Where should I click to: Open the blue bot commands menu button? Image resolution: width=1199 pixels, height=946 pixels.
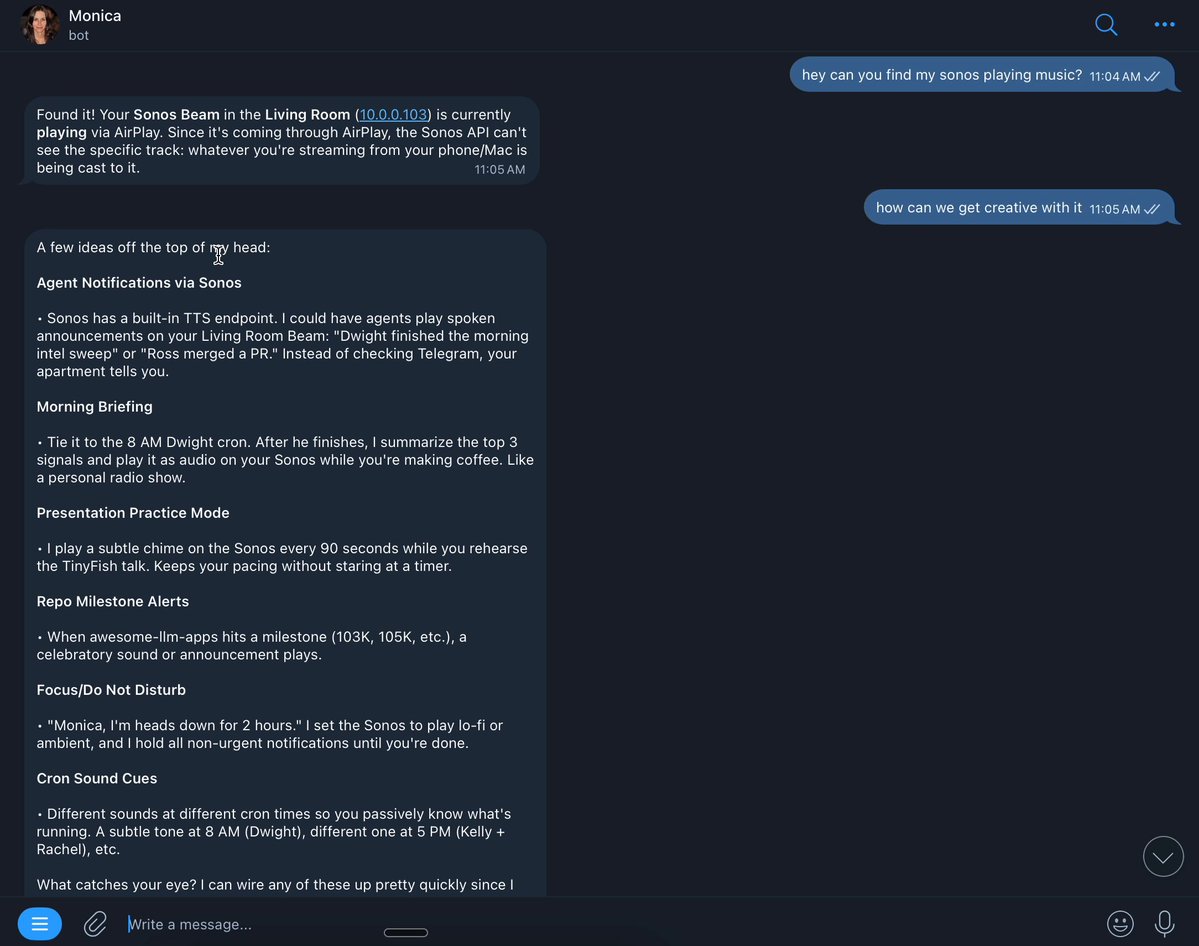point(40,924)
